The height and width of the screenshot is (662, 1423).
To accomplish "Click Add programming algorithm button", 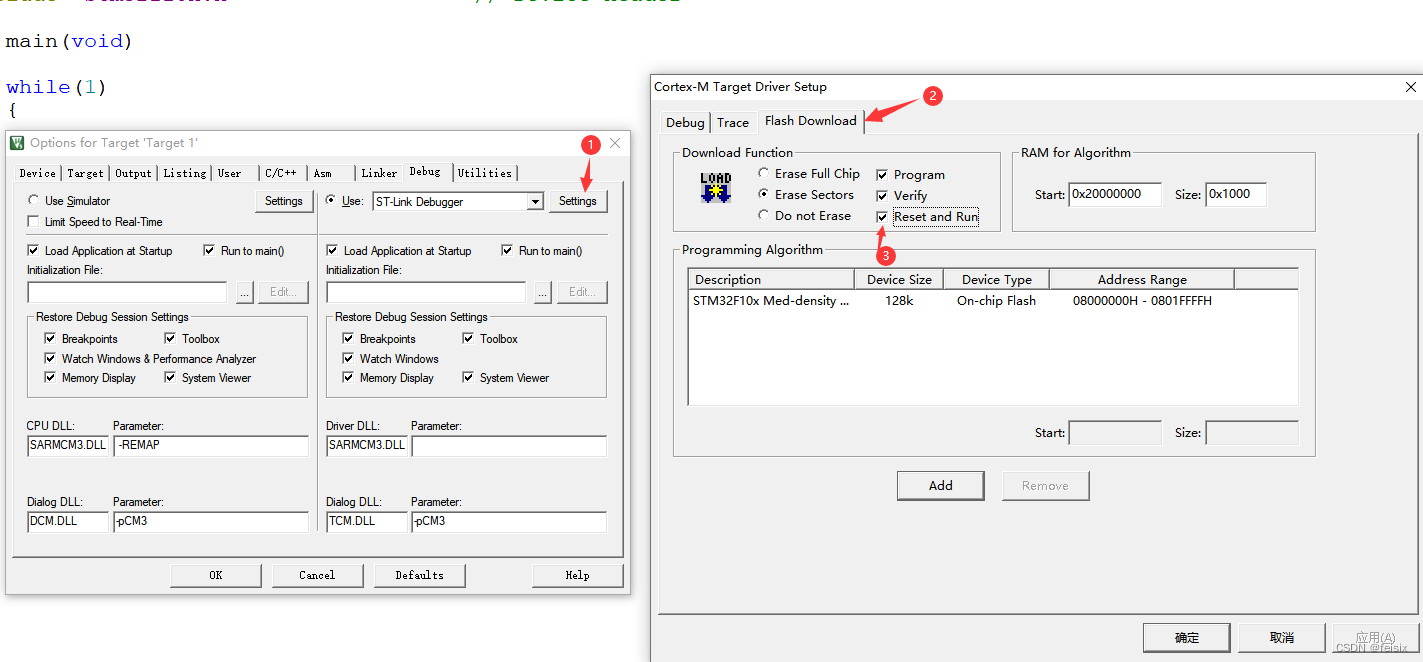I will (941, 485).
